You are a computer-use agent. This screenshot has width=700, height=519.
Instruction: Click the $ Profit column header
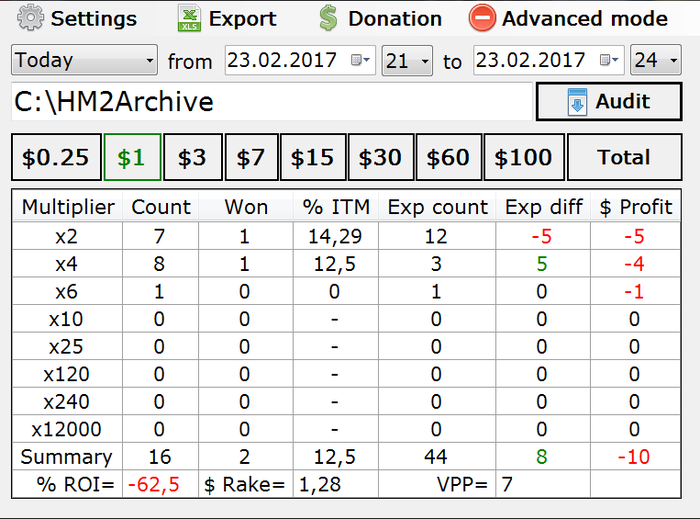tap(636, 207)
